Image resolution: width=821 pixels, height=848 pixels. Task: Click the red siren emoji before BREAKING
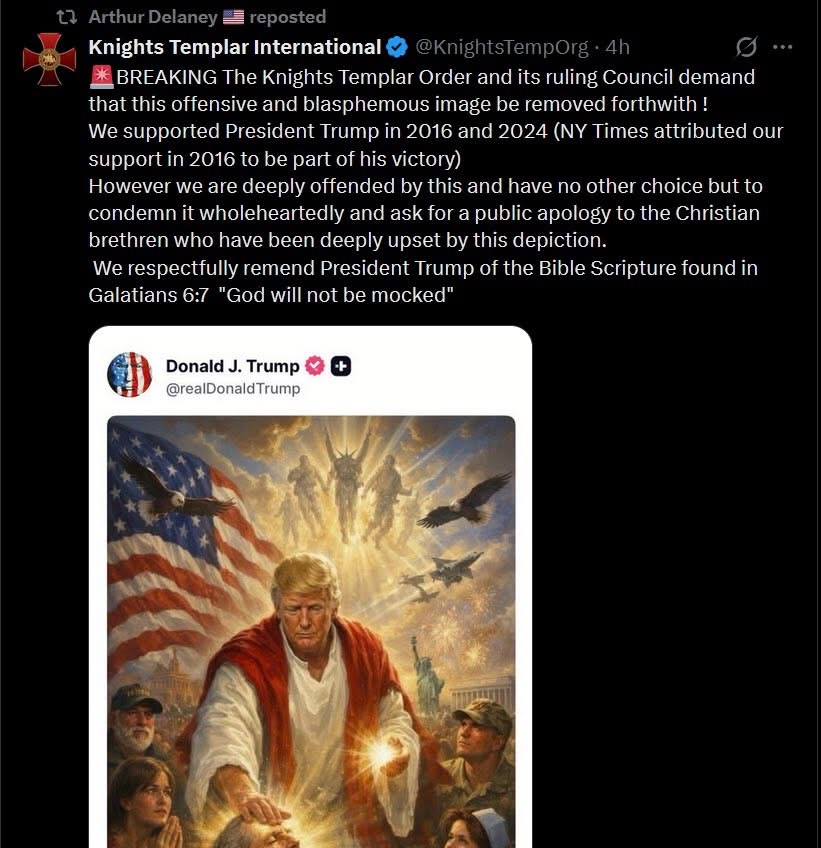pyautogui.click(x=101, y=77)
